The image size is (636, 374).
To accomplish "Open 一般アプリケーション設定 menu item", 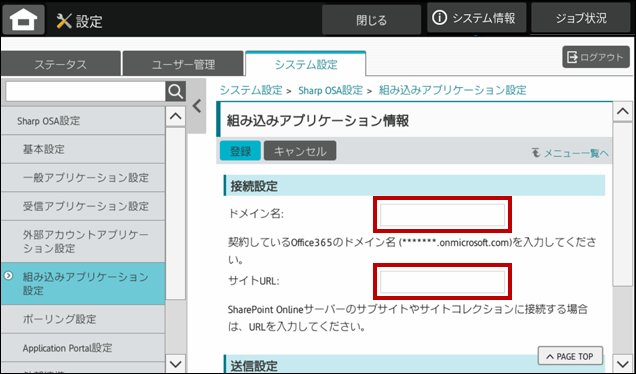I will click(x=83, y=178).
